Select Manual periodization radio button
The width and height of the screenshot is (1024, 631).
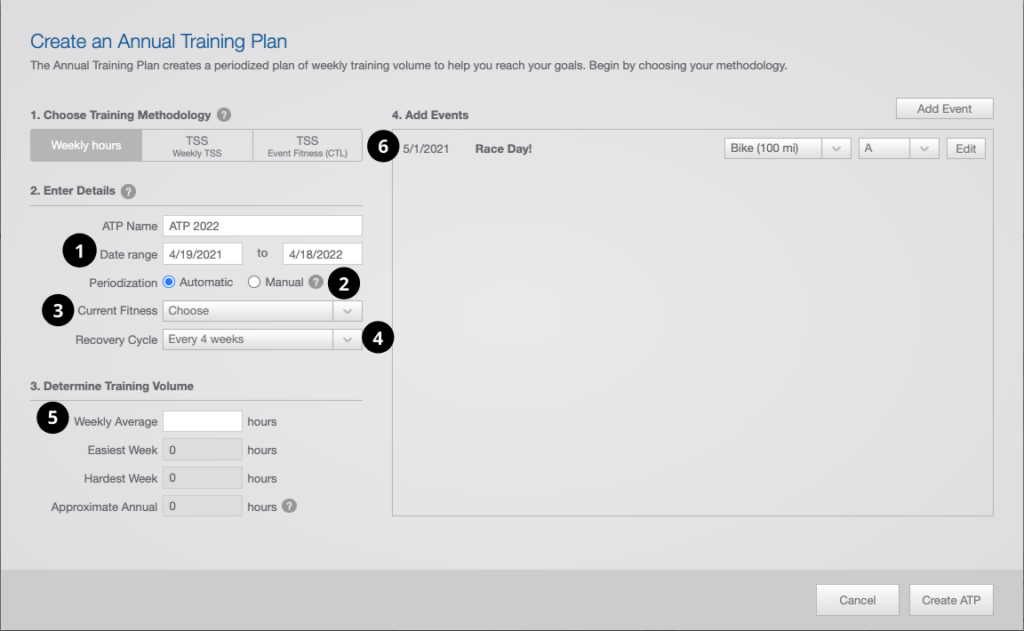pyautogui.click(x=254, y=282)
